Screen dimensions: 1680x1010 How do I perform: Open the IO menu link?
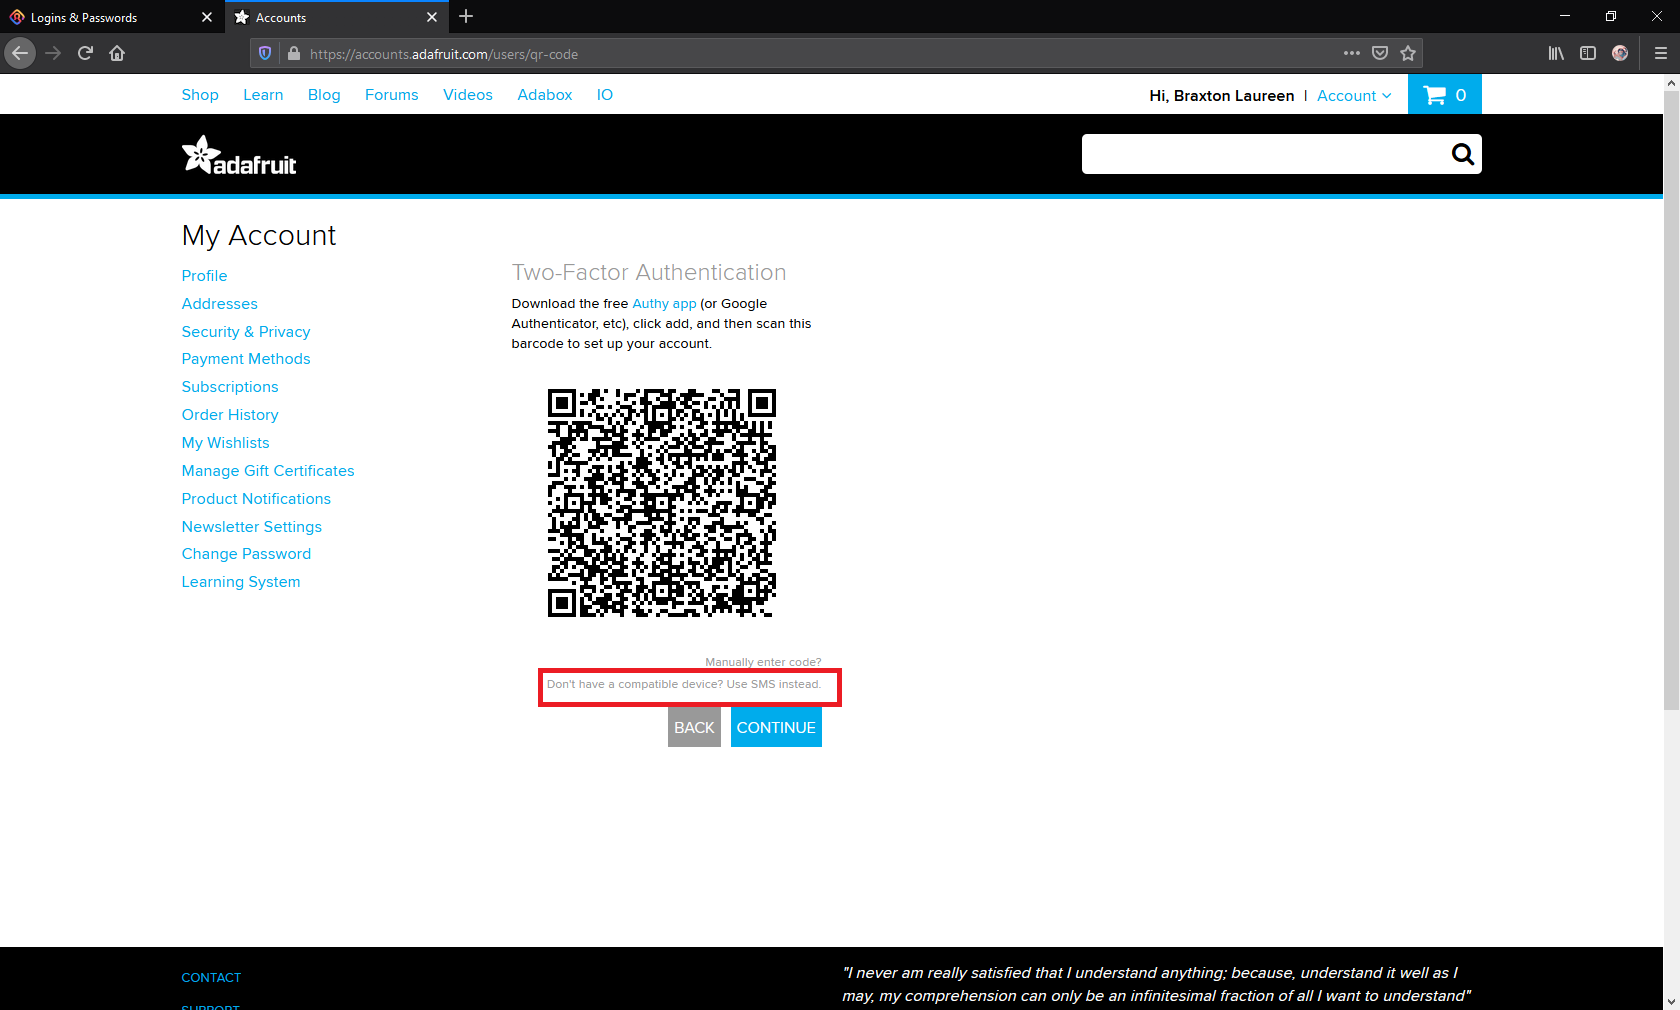pyautogui.click(x=605, y=95)
